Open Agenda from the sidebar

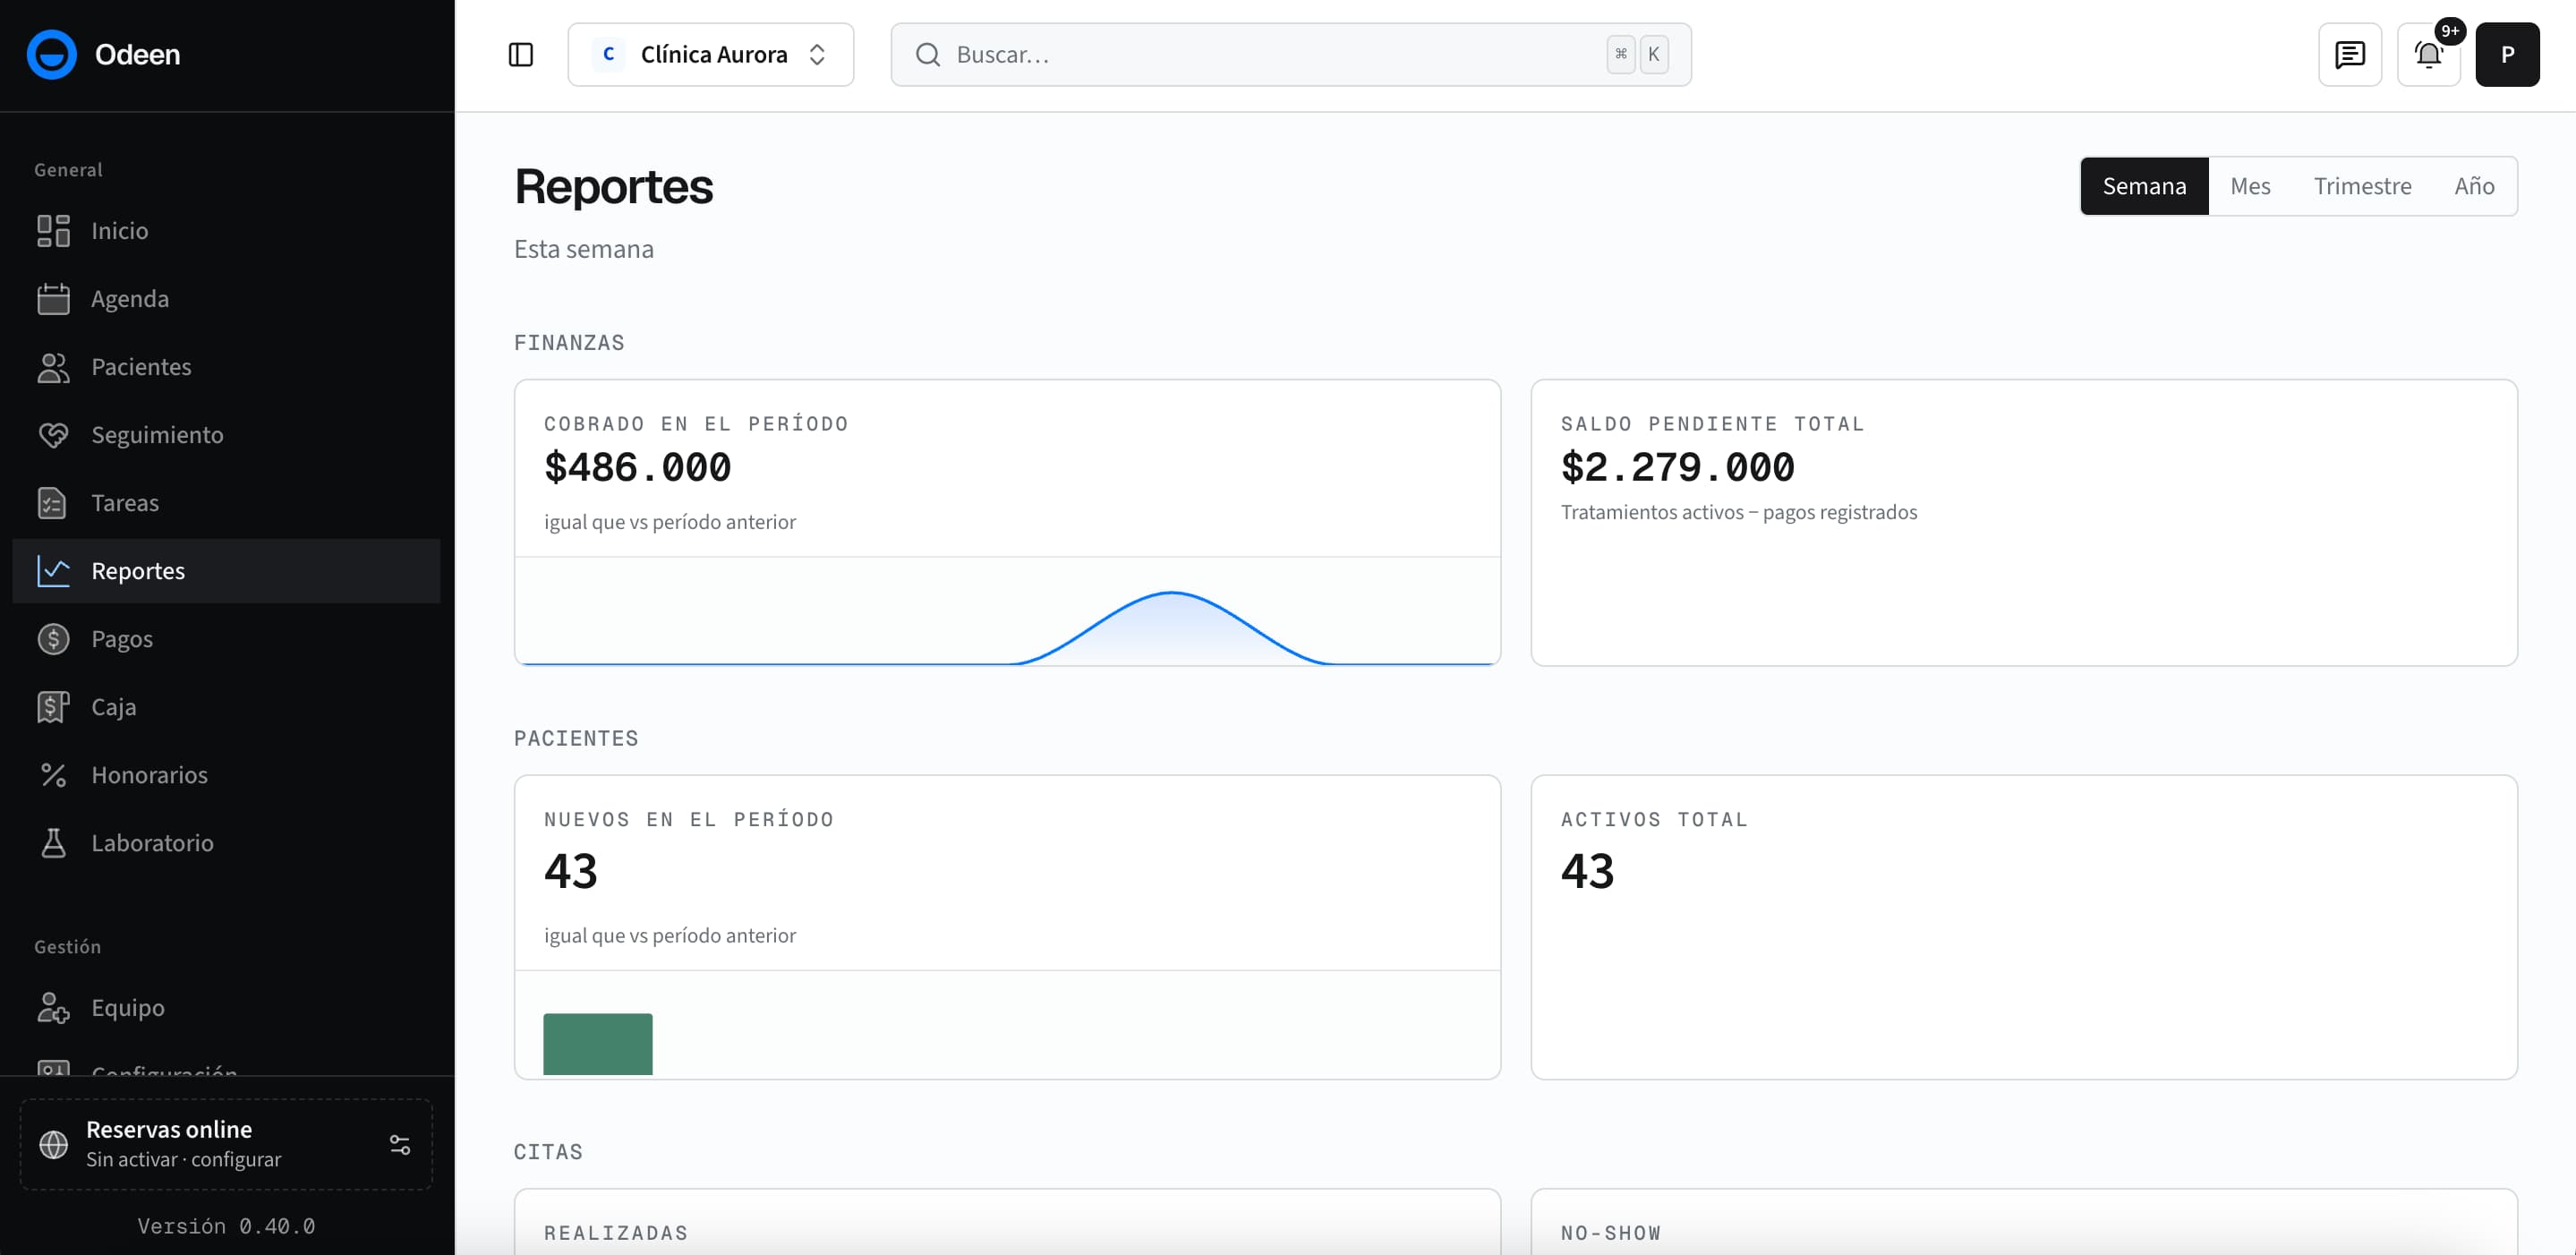tap(226, 298)
